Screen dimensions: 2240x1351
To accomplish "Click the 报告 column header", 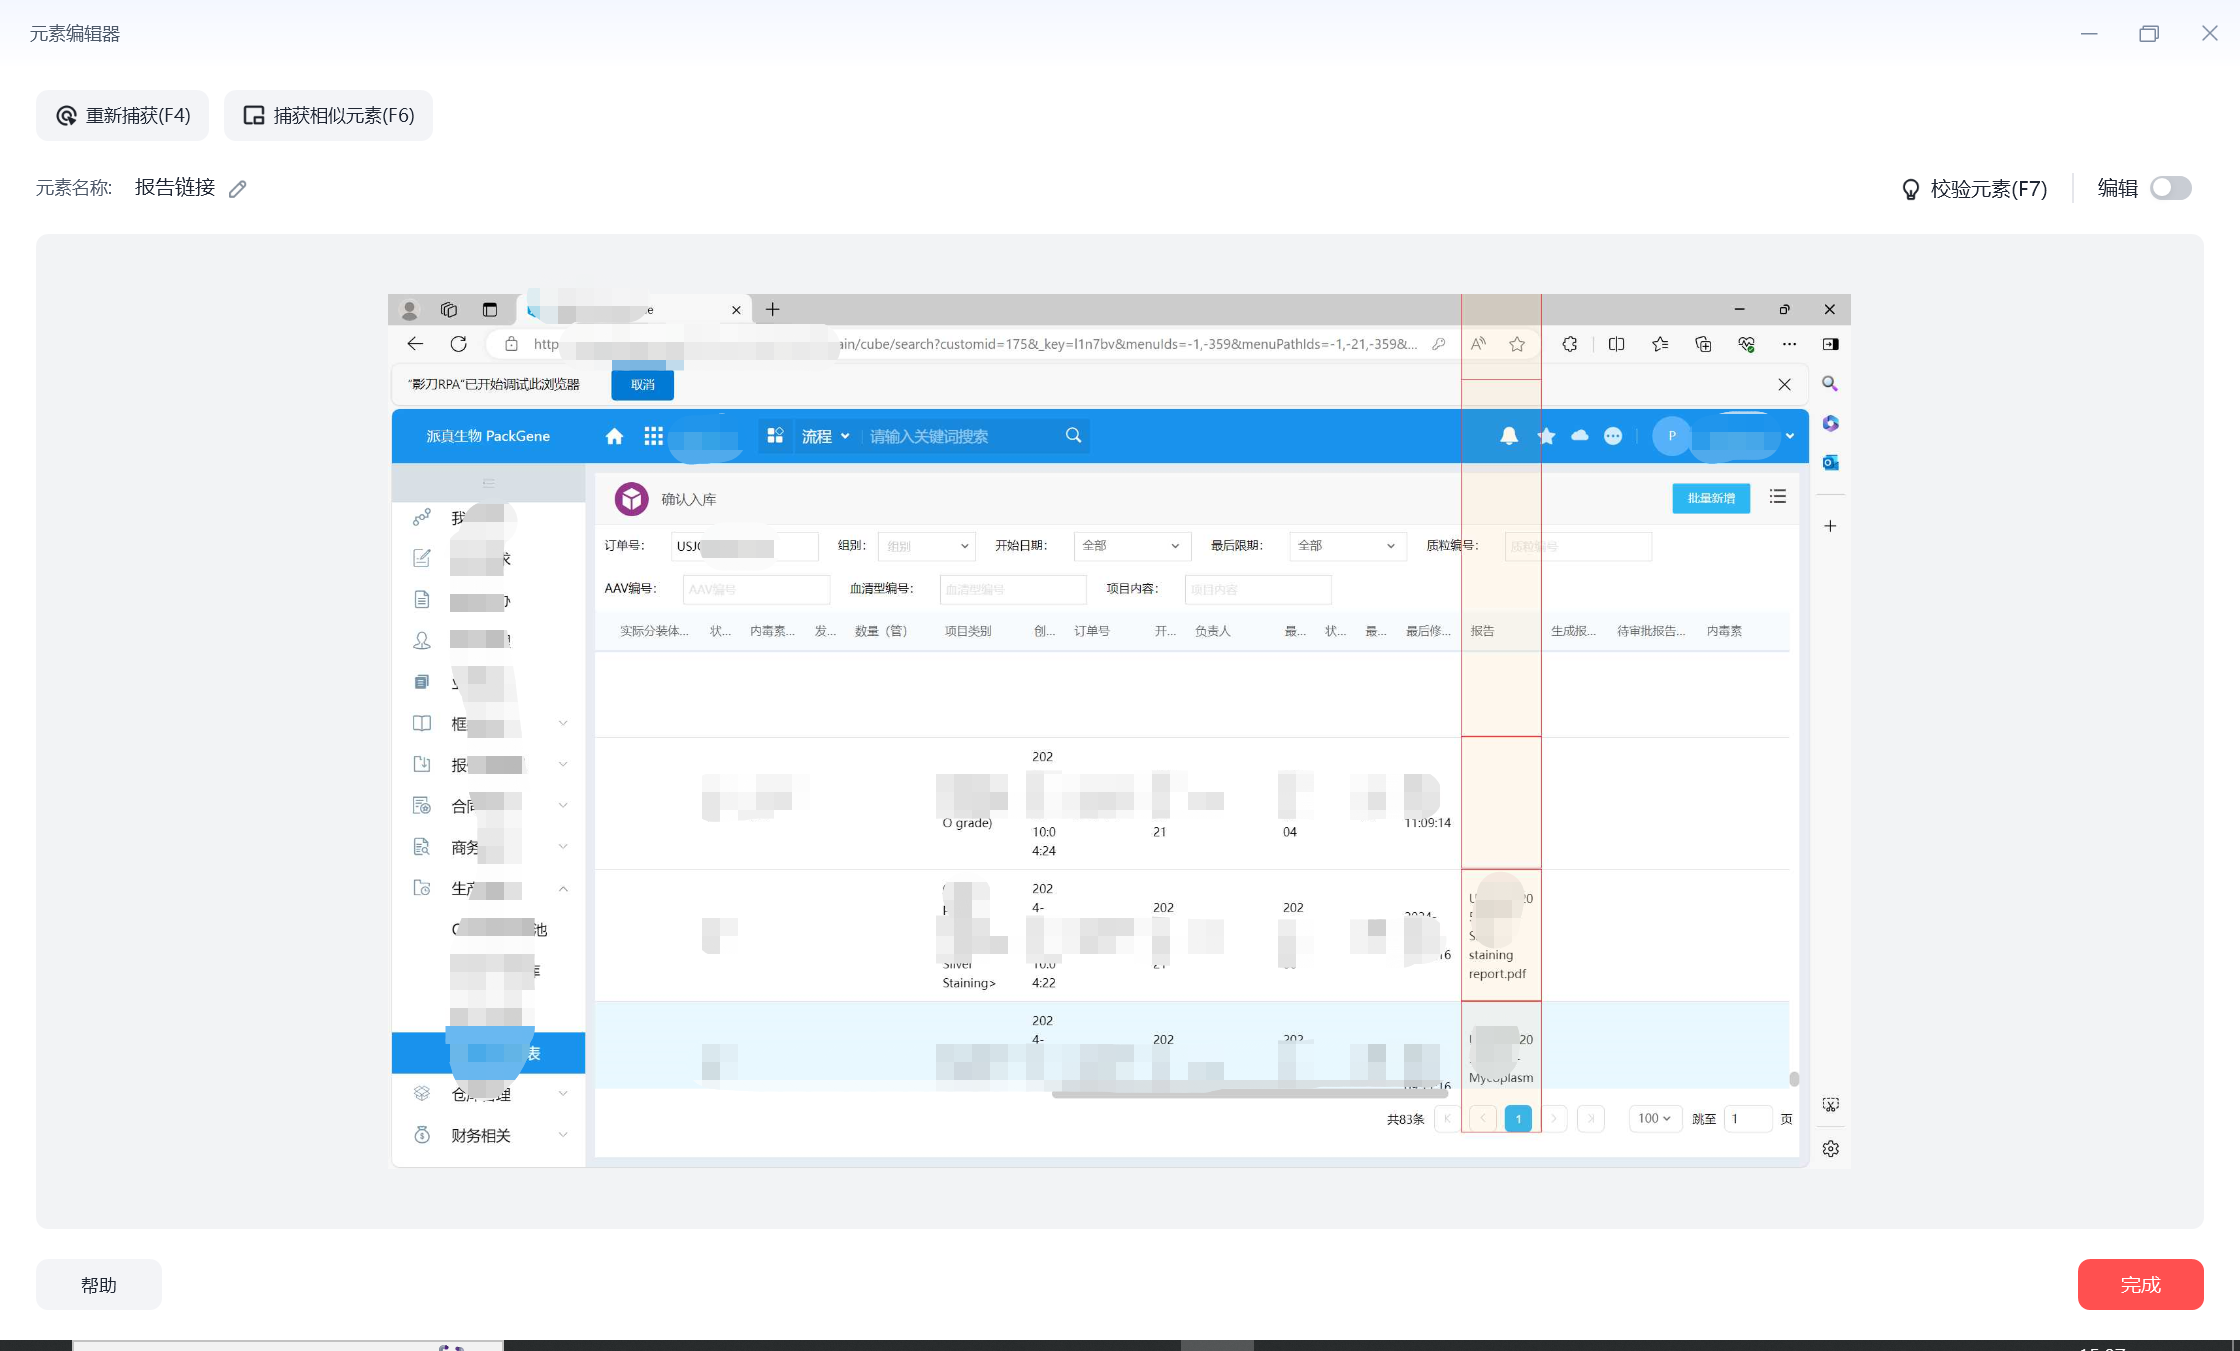I will click(1482, 631).
